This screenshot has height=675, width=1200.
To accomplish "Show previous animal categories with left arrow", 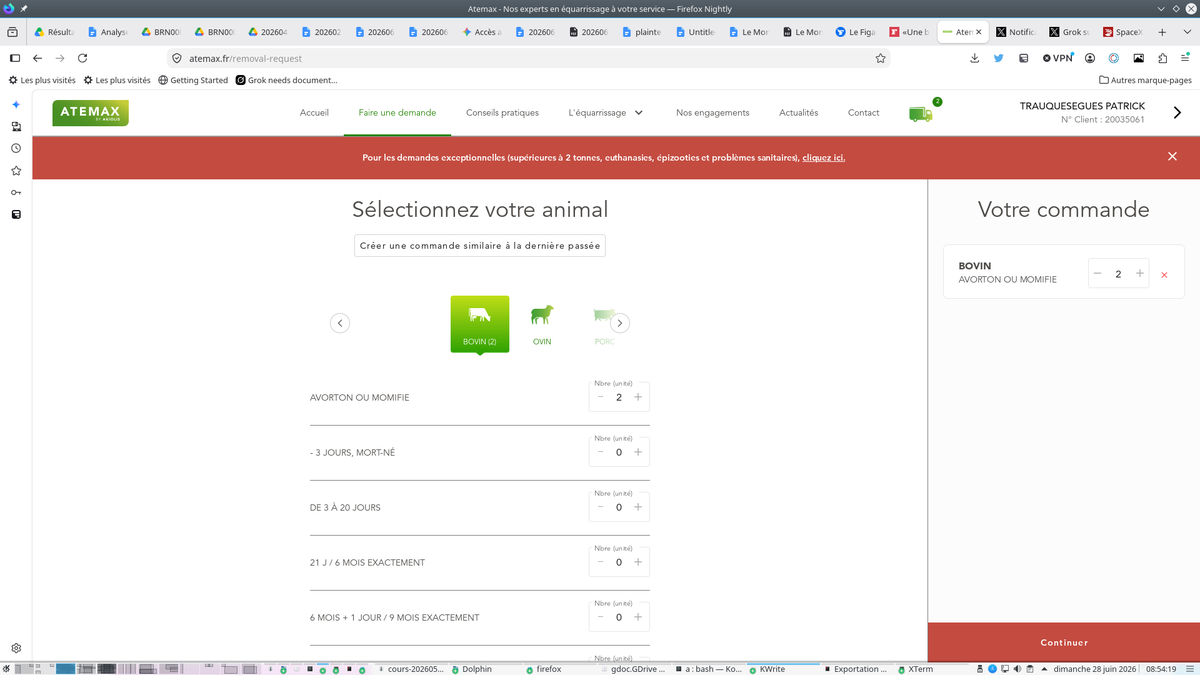I will click(x=340, y=323).
